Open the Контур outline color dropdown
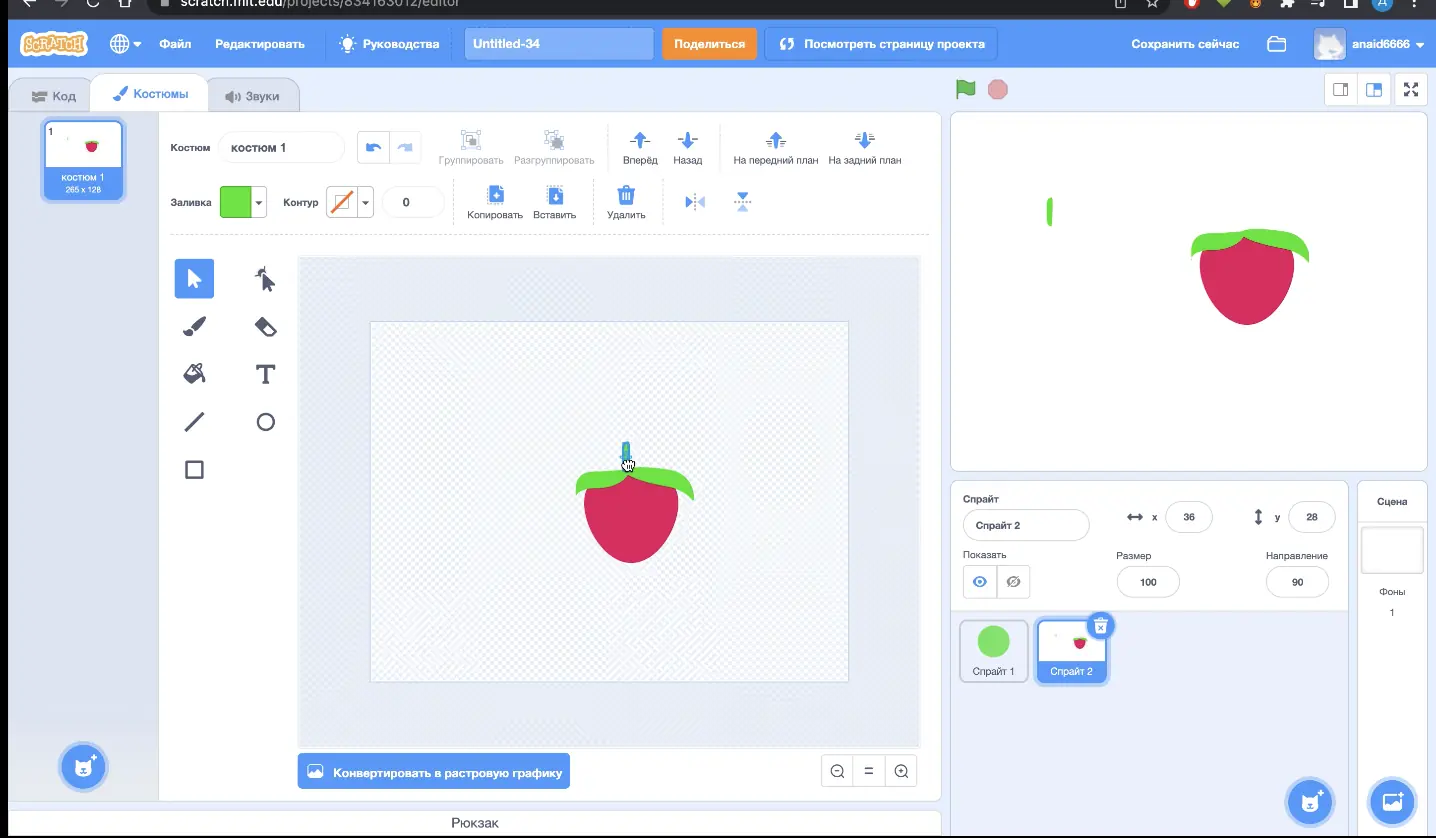This screenshot has height=838, width=1436. click(x=350, y=202)
